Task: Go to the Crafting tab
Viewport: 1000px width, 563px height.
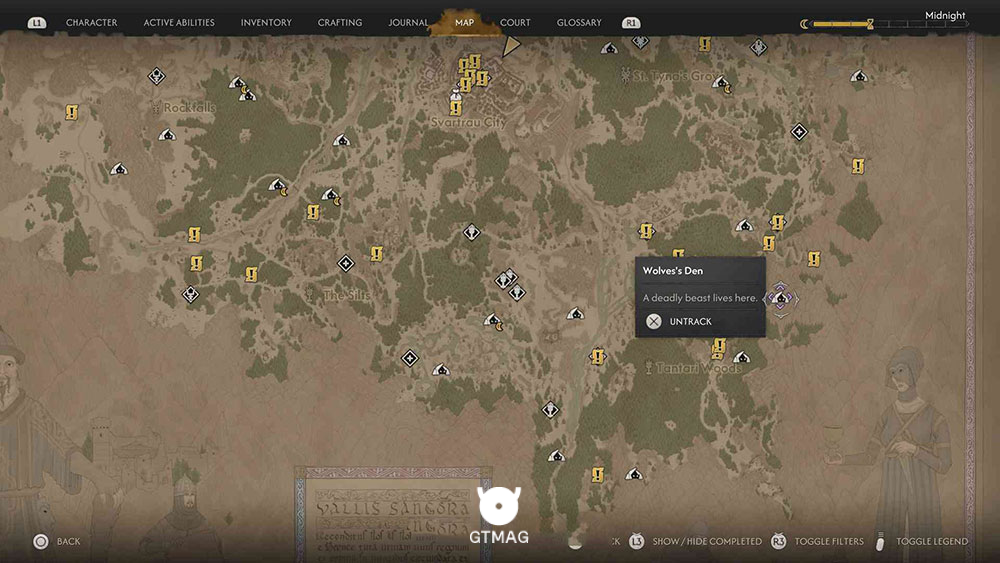Action: (x=339, y=22)
